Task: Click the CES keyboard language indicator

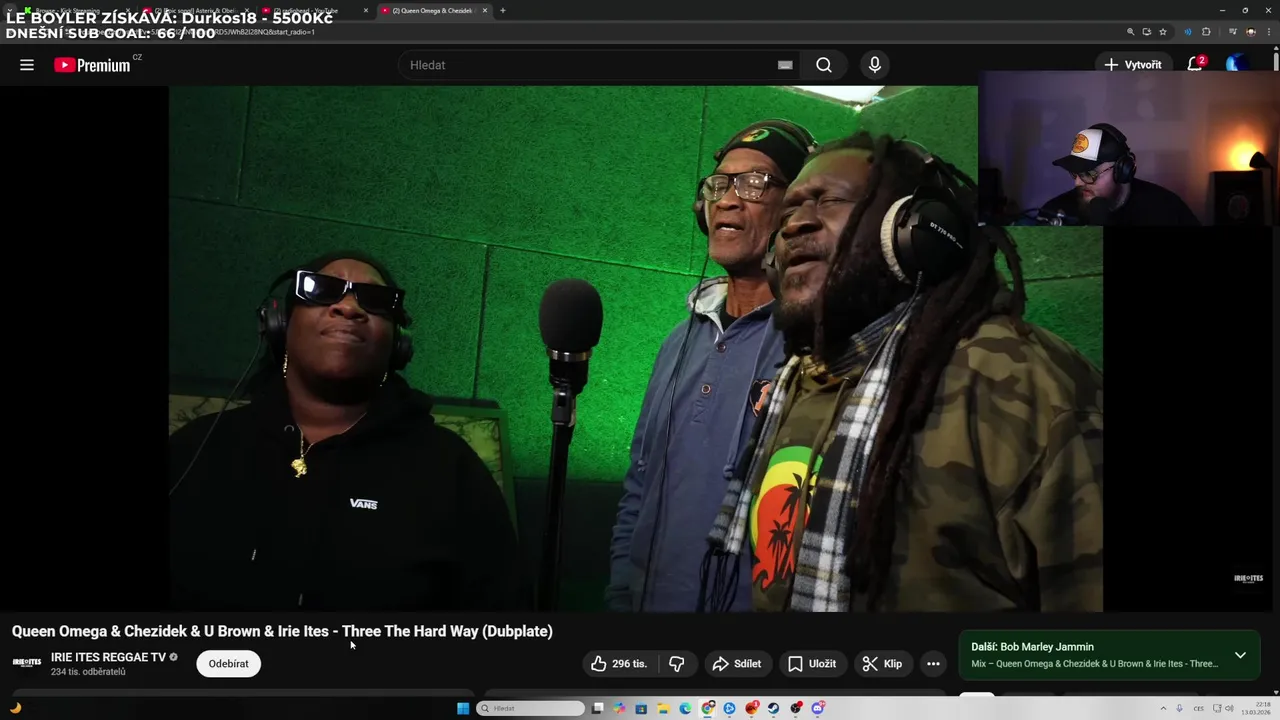Action: (x=1198, y=708)
